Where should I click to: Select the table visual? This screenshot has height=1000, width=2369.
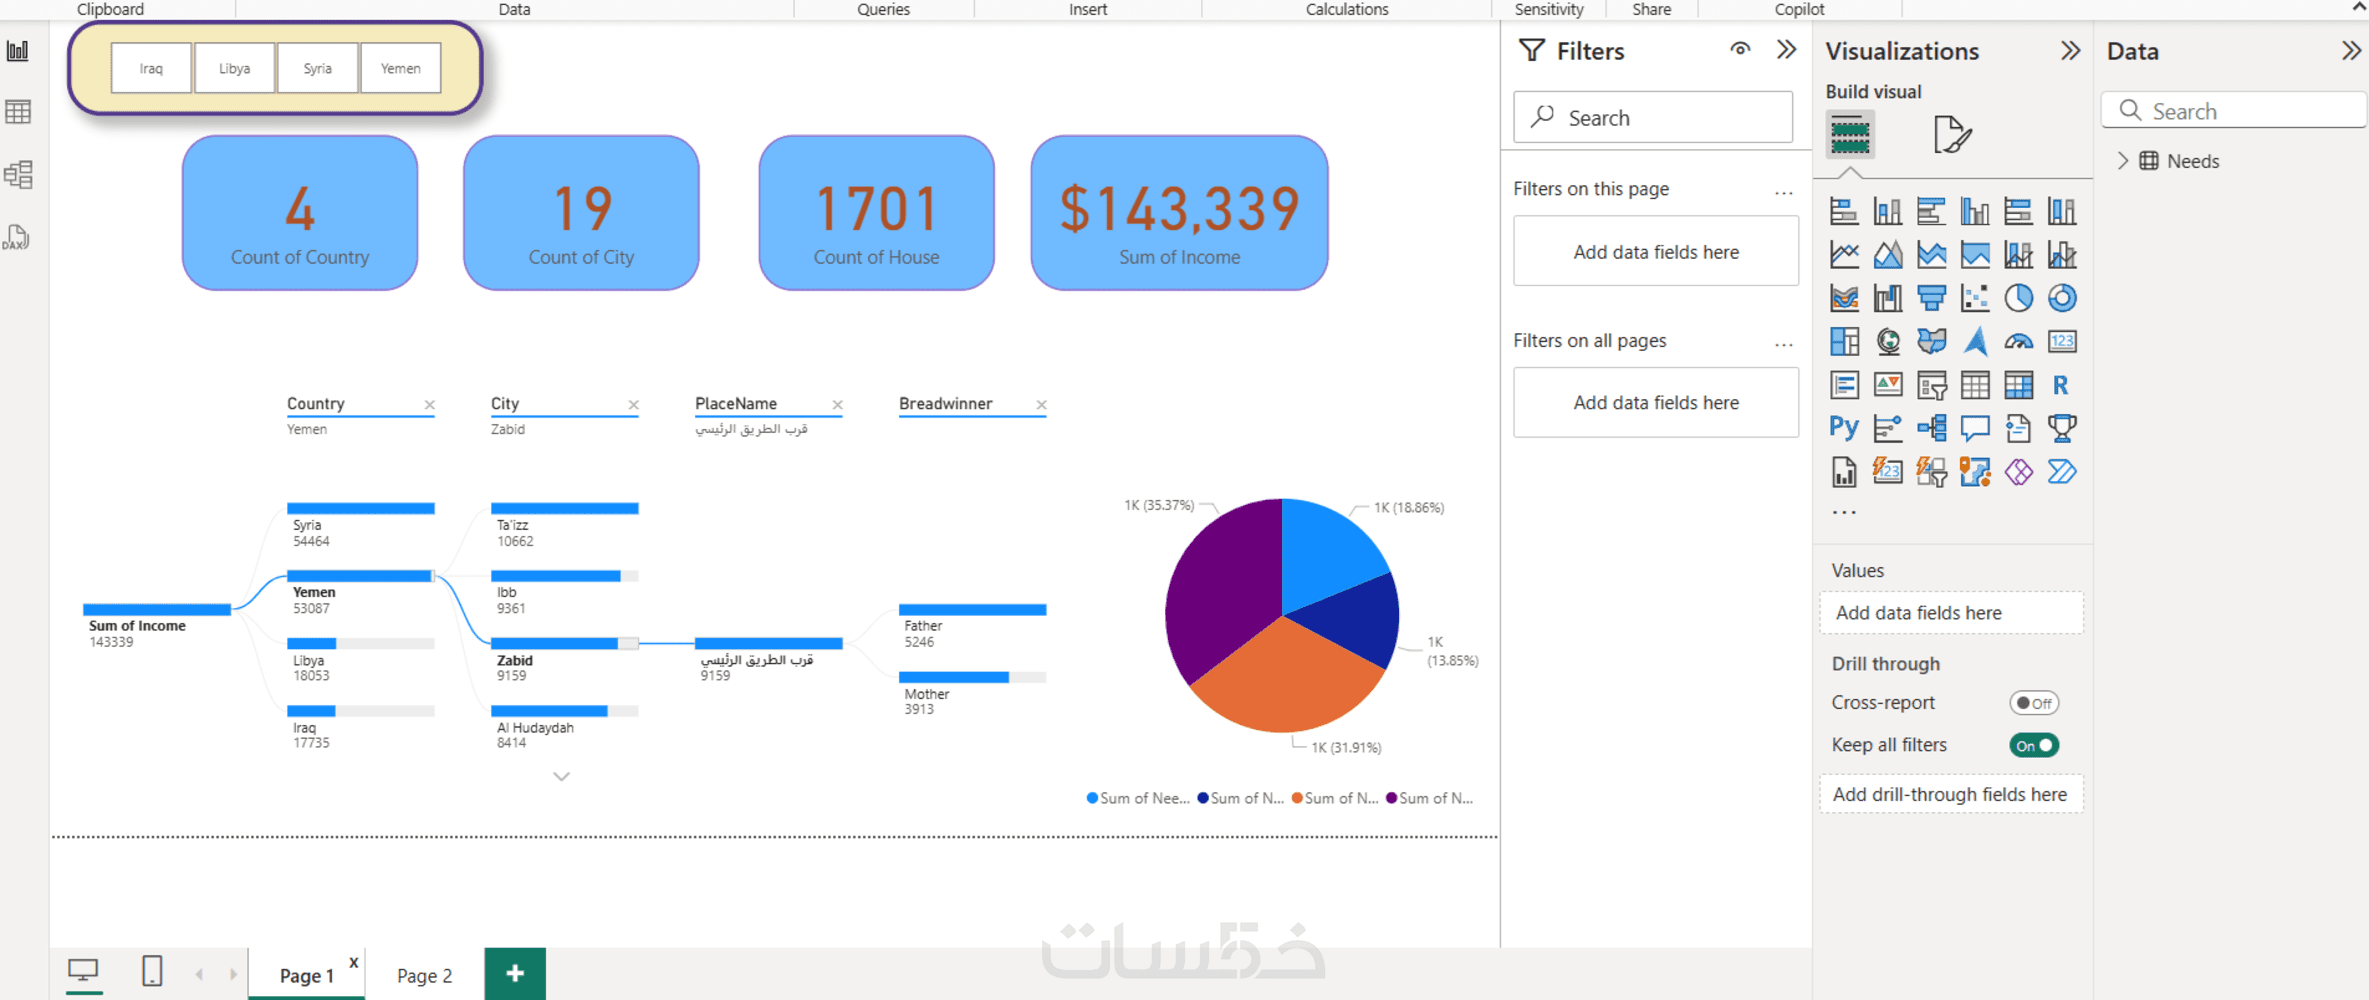pyautogui.click(x=1975, y=385)
